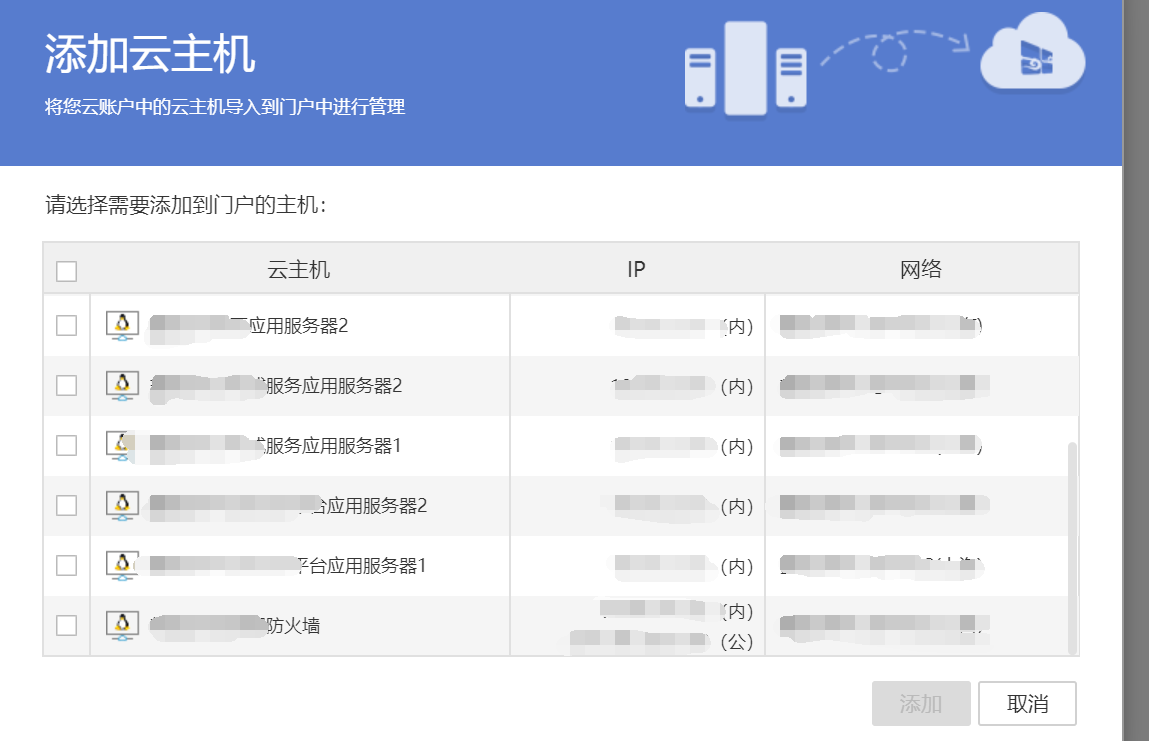Click the IP column header
1149x741 pixels.
[x=636, y=270]
